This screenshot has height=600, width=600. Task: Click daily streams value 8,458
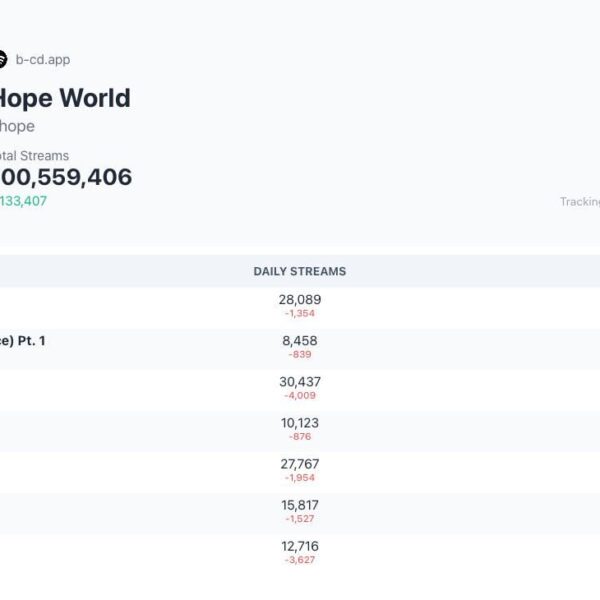point(300,341)
